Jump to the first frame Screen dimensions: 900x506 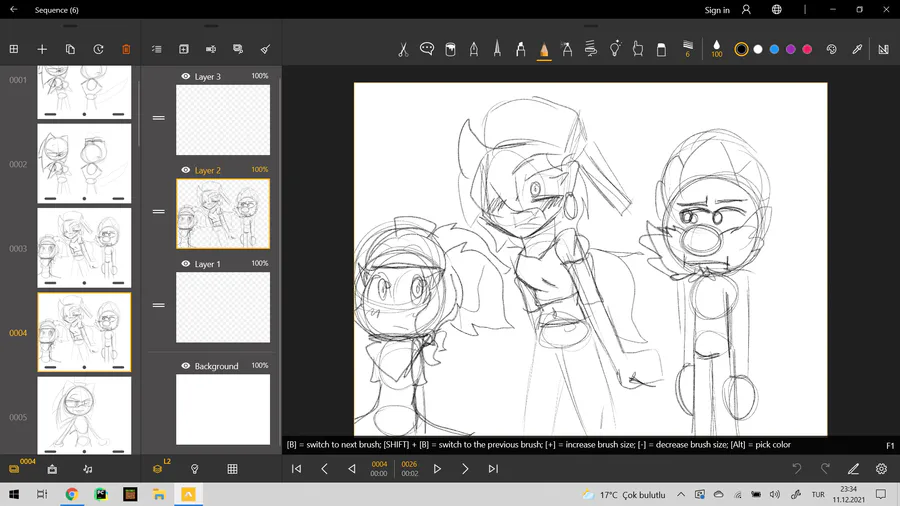296,469
